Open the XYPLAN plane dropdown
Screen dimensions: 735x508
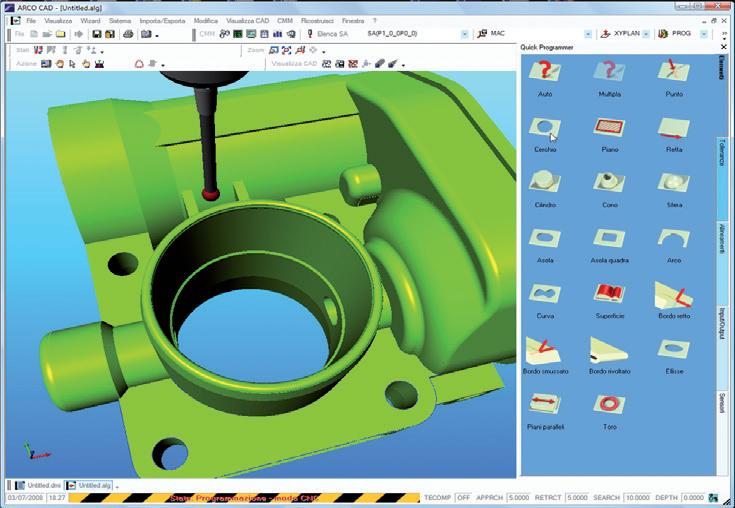click(646, 34)
